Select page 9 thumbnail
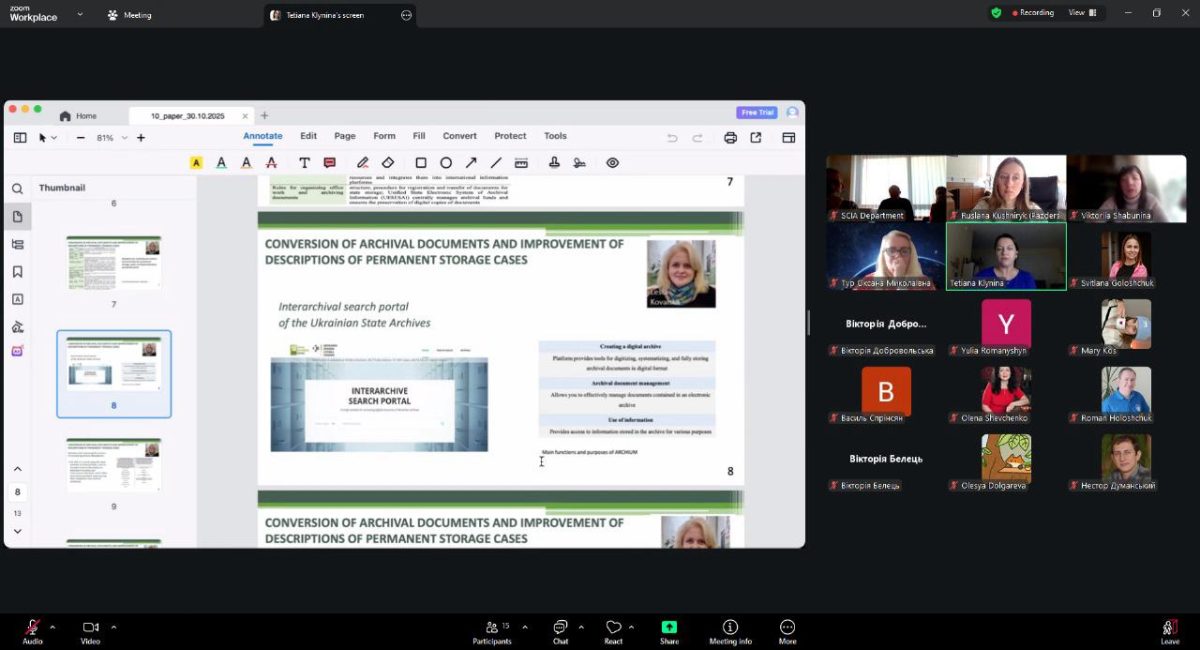Screen dimensions: 1200x650 coord(114,465)
